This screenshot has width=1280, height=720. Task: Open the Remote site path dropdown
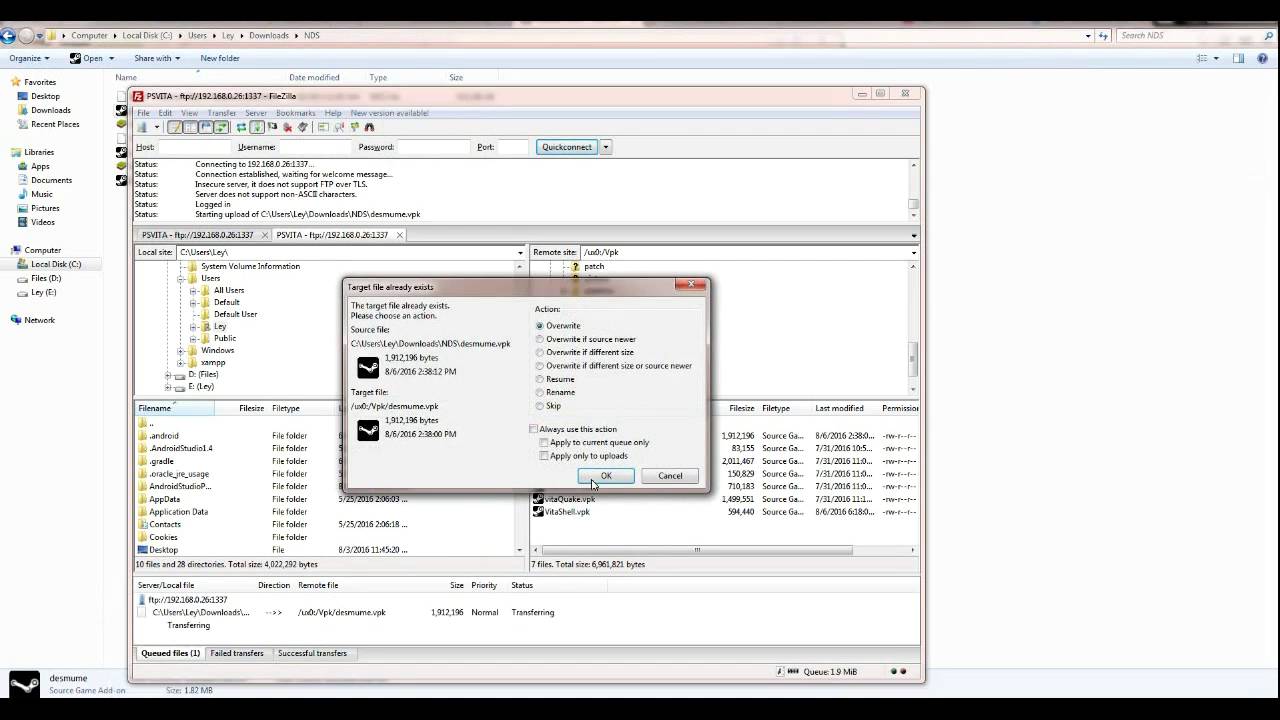(913, 252)
